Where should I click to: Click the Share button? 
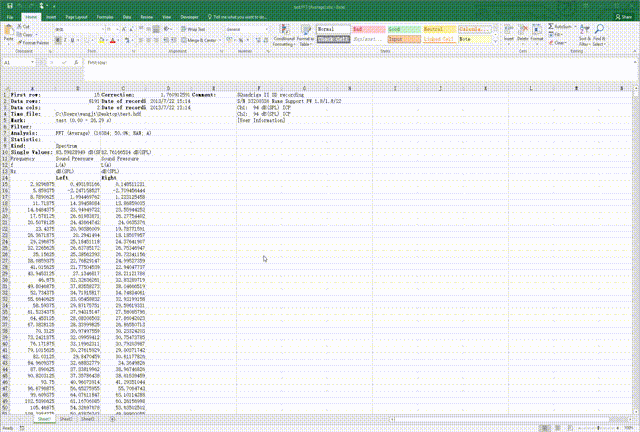point(623,17)
